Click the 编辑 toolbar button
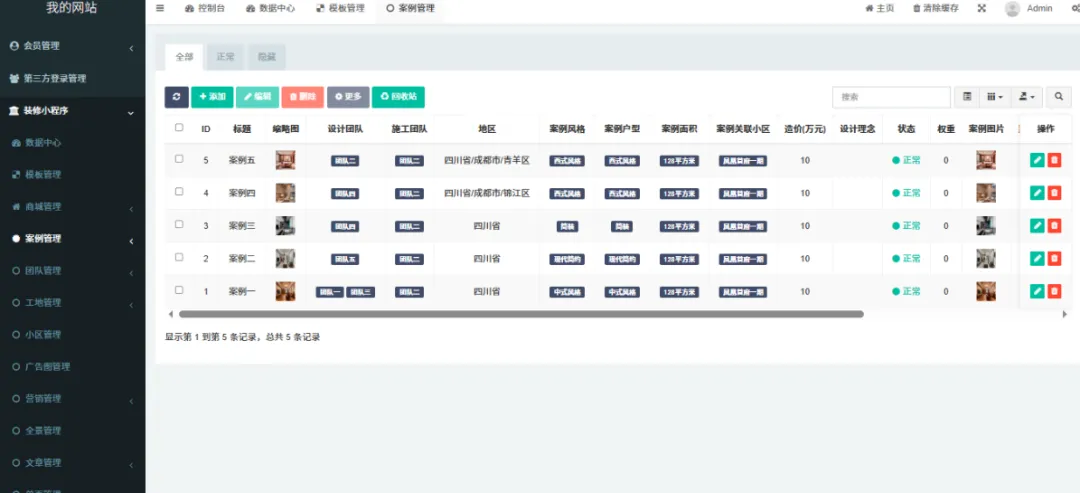The image size is (1080, 493). point(258,97)
